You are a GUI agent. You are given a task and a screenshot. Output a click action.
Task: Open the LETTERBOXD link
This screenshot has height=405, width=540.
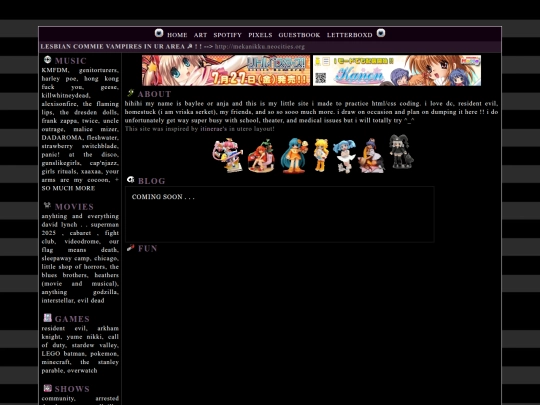350,35
